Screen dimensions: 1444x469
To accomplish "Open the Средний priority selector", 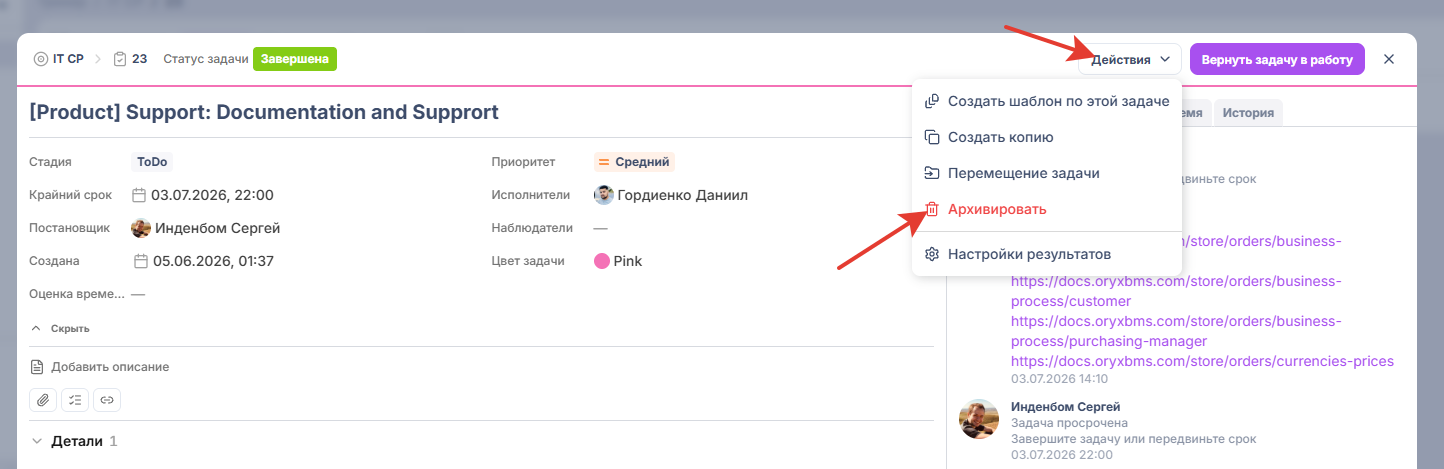I will tap(635, 162).
